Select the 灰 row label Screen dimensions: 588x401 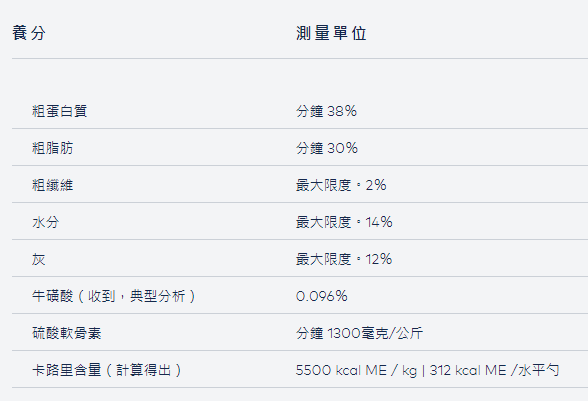click(x=39, y=259)
